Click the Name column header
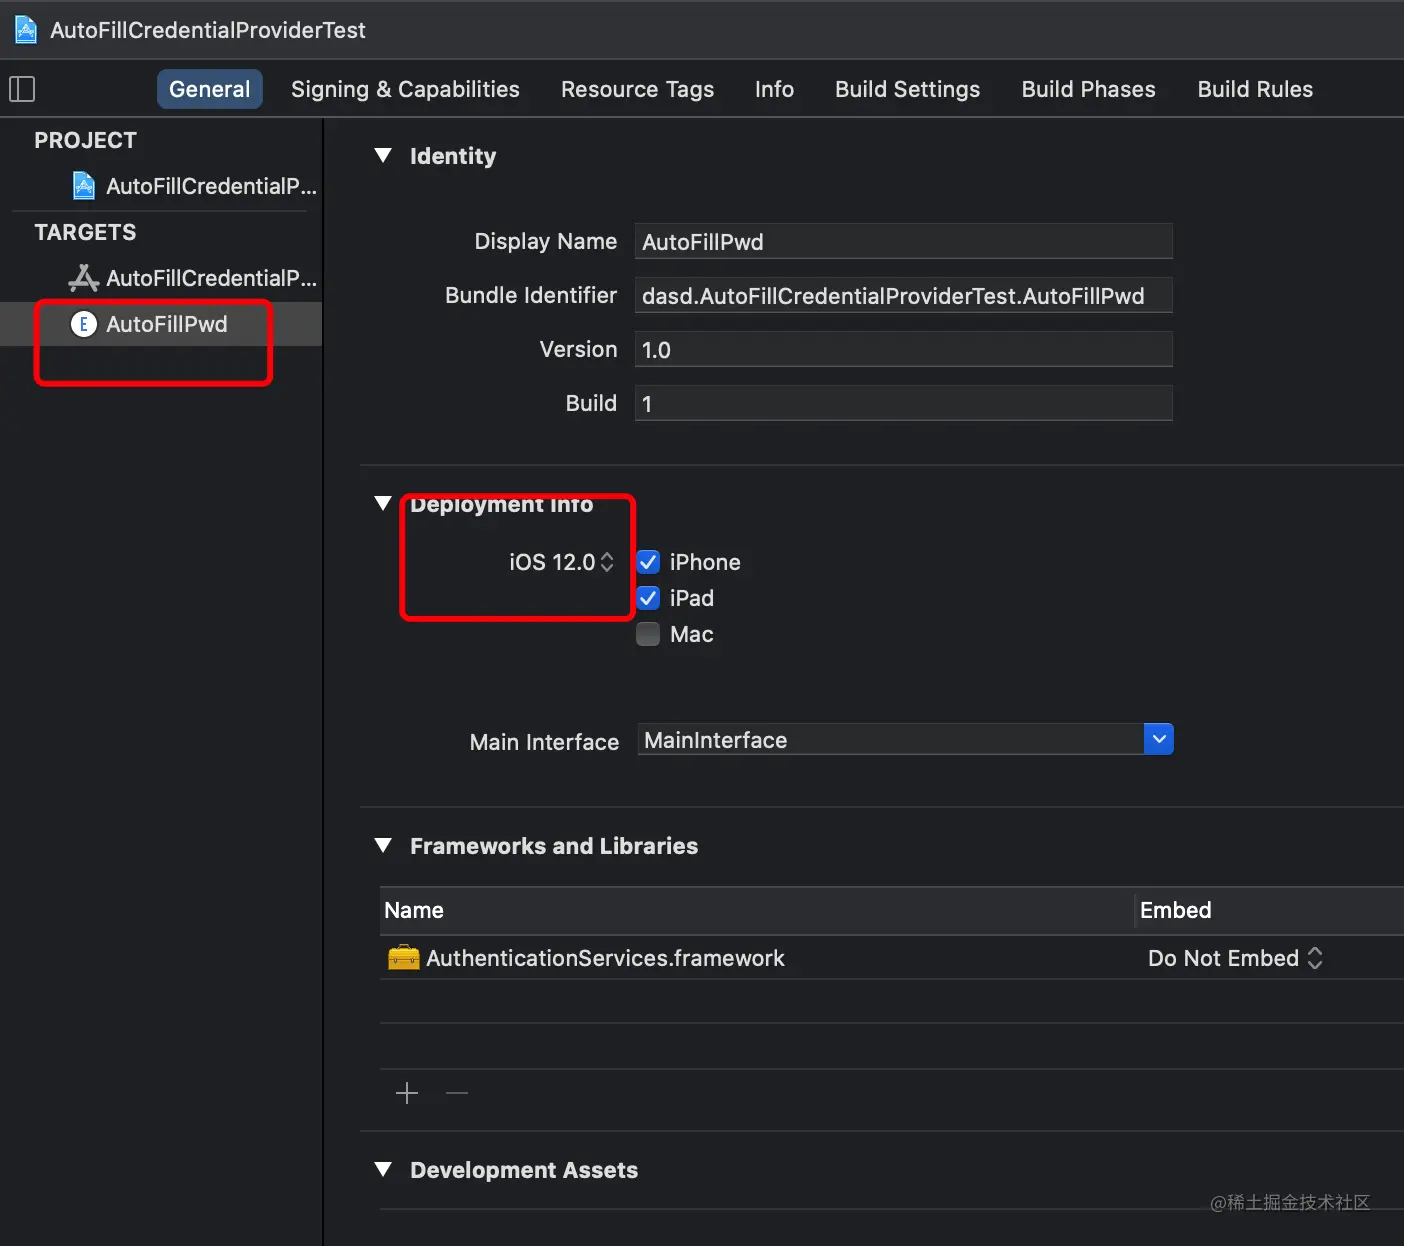Screen dimensions: 1404x1246 (414, 910)
